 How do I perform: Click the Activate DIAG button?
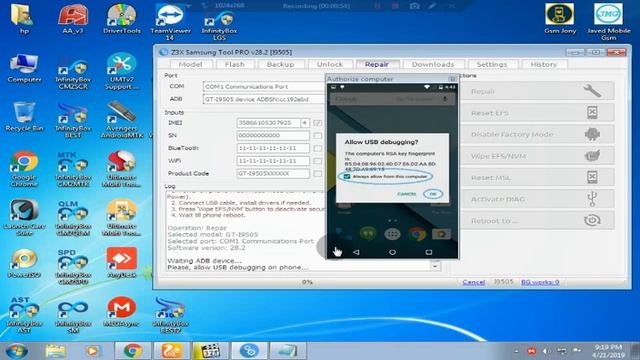click(x=537, y=199)
